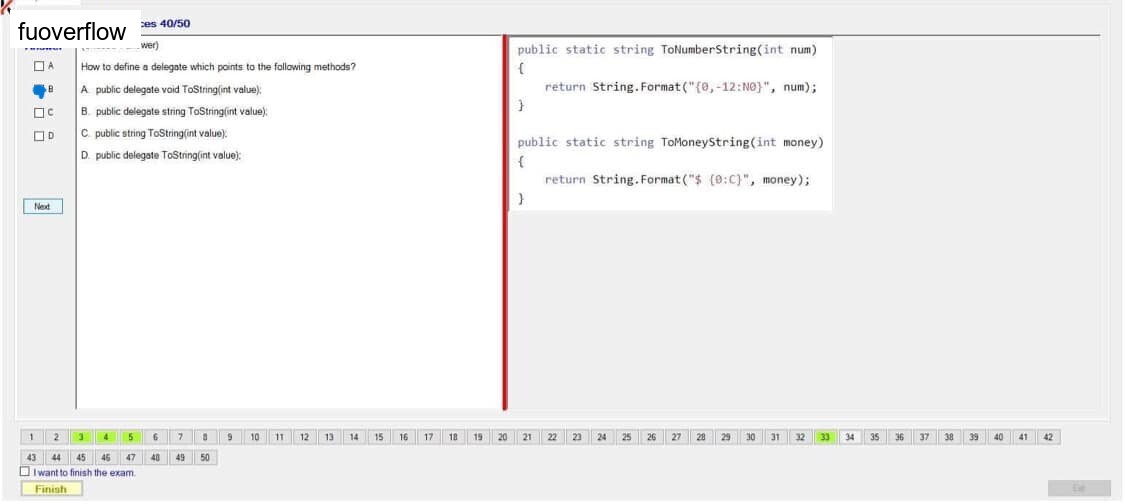Image resolution: width=1125 pixels, height=504 pixels.
Task: Go to question 42
Action: [1048, 437]
